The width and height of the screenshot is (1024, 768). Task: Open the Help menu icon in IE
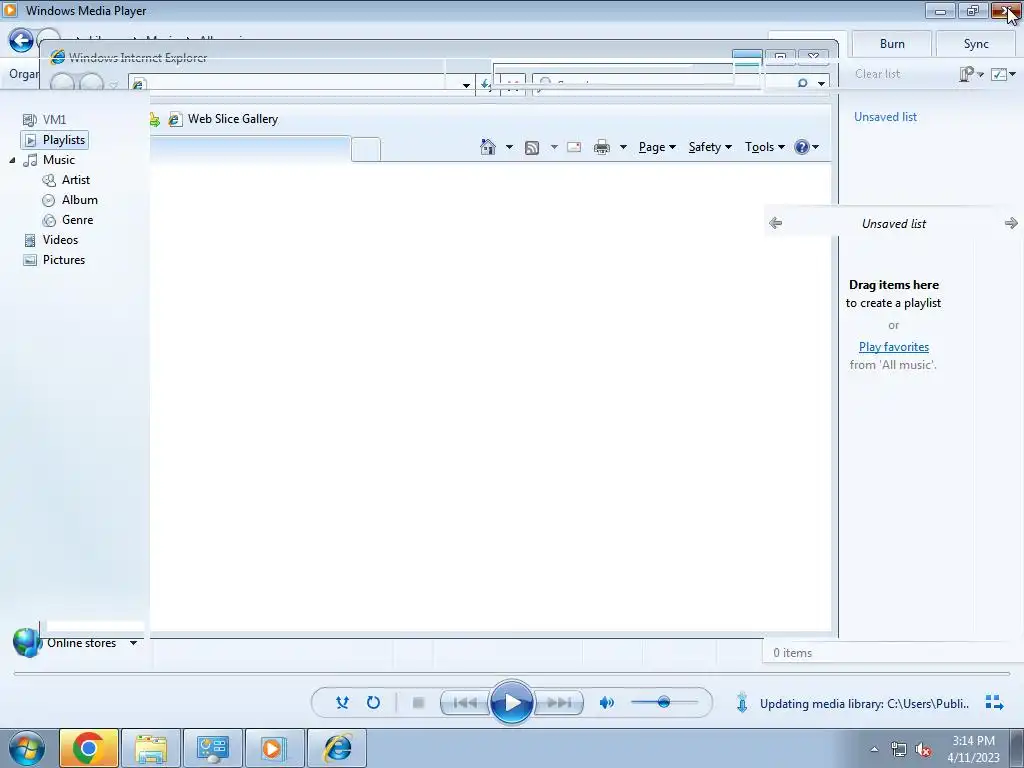[x=806, y=147]
